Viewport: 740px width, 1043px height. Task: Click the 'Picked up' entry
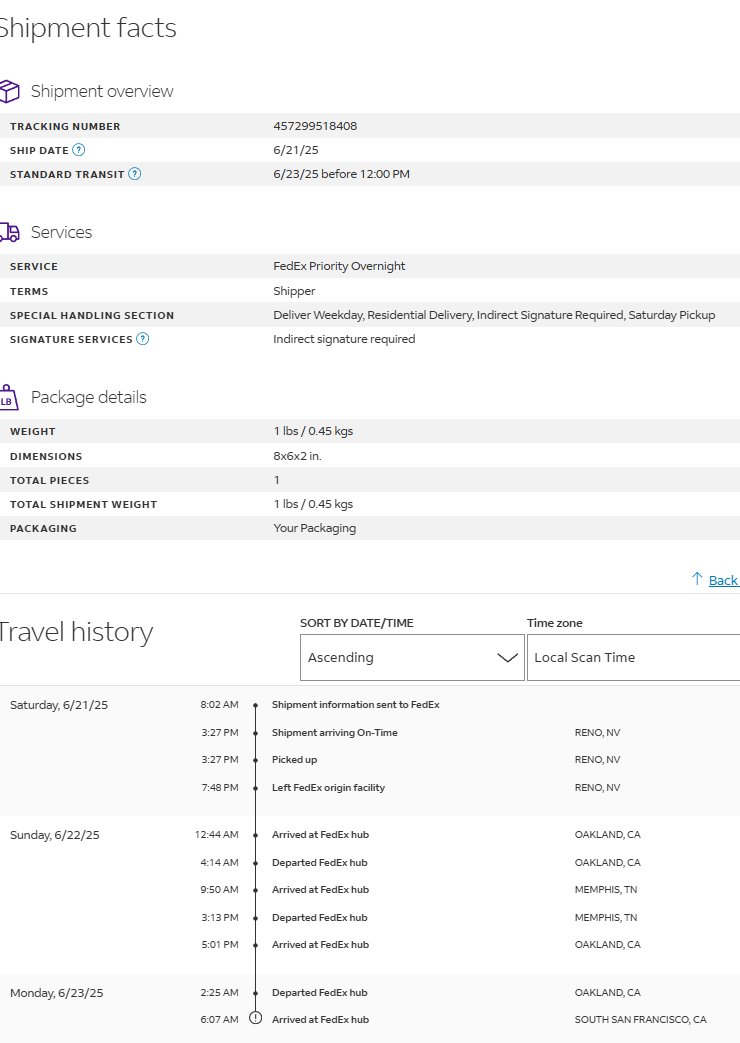(294, 760)
